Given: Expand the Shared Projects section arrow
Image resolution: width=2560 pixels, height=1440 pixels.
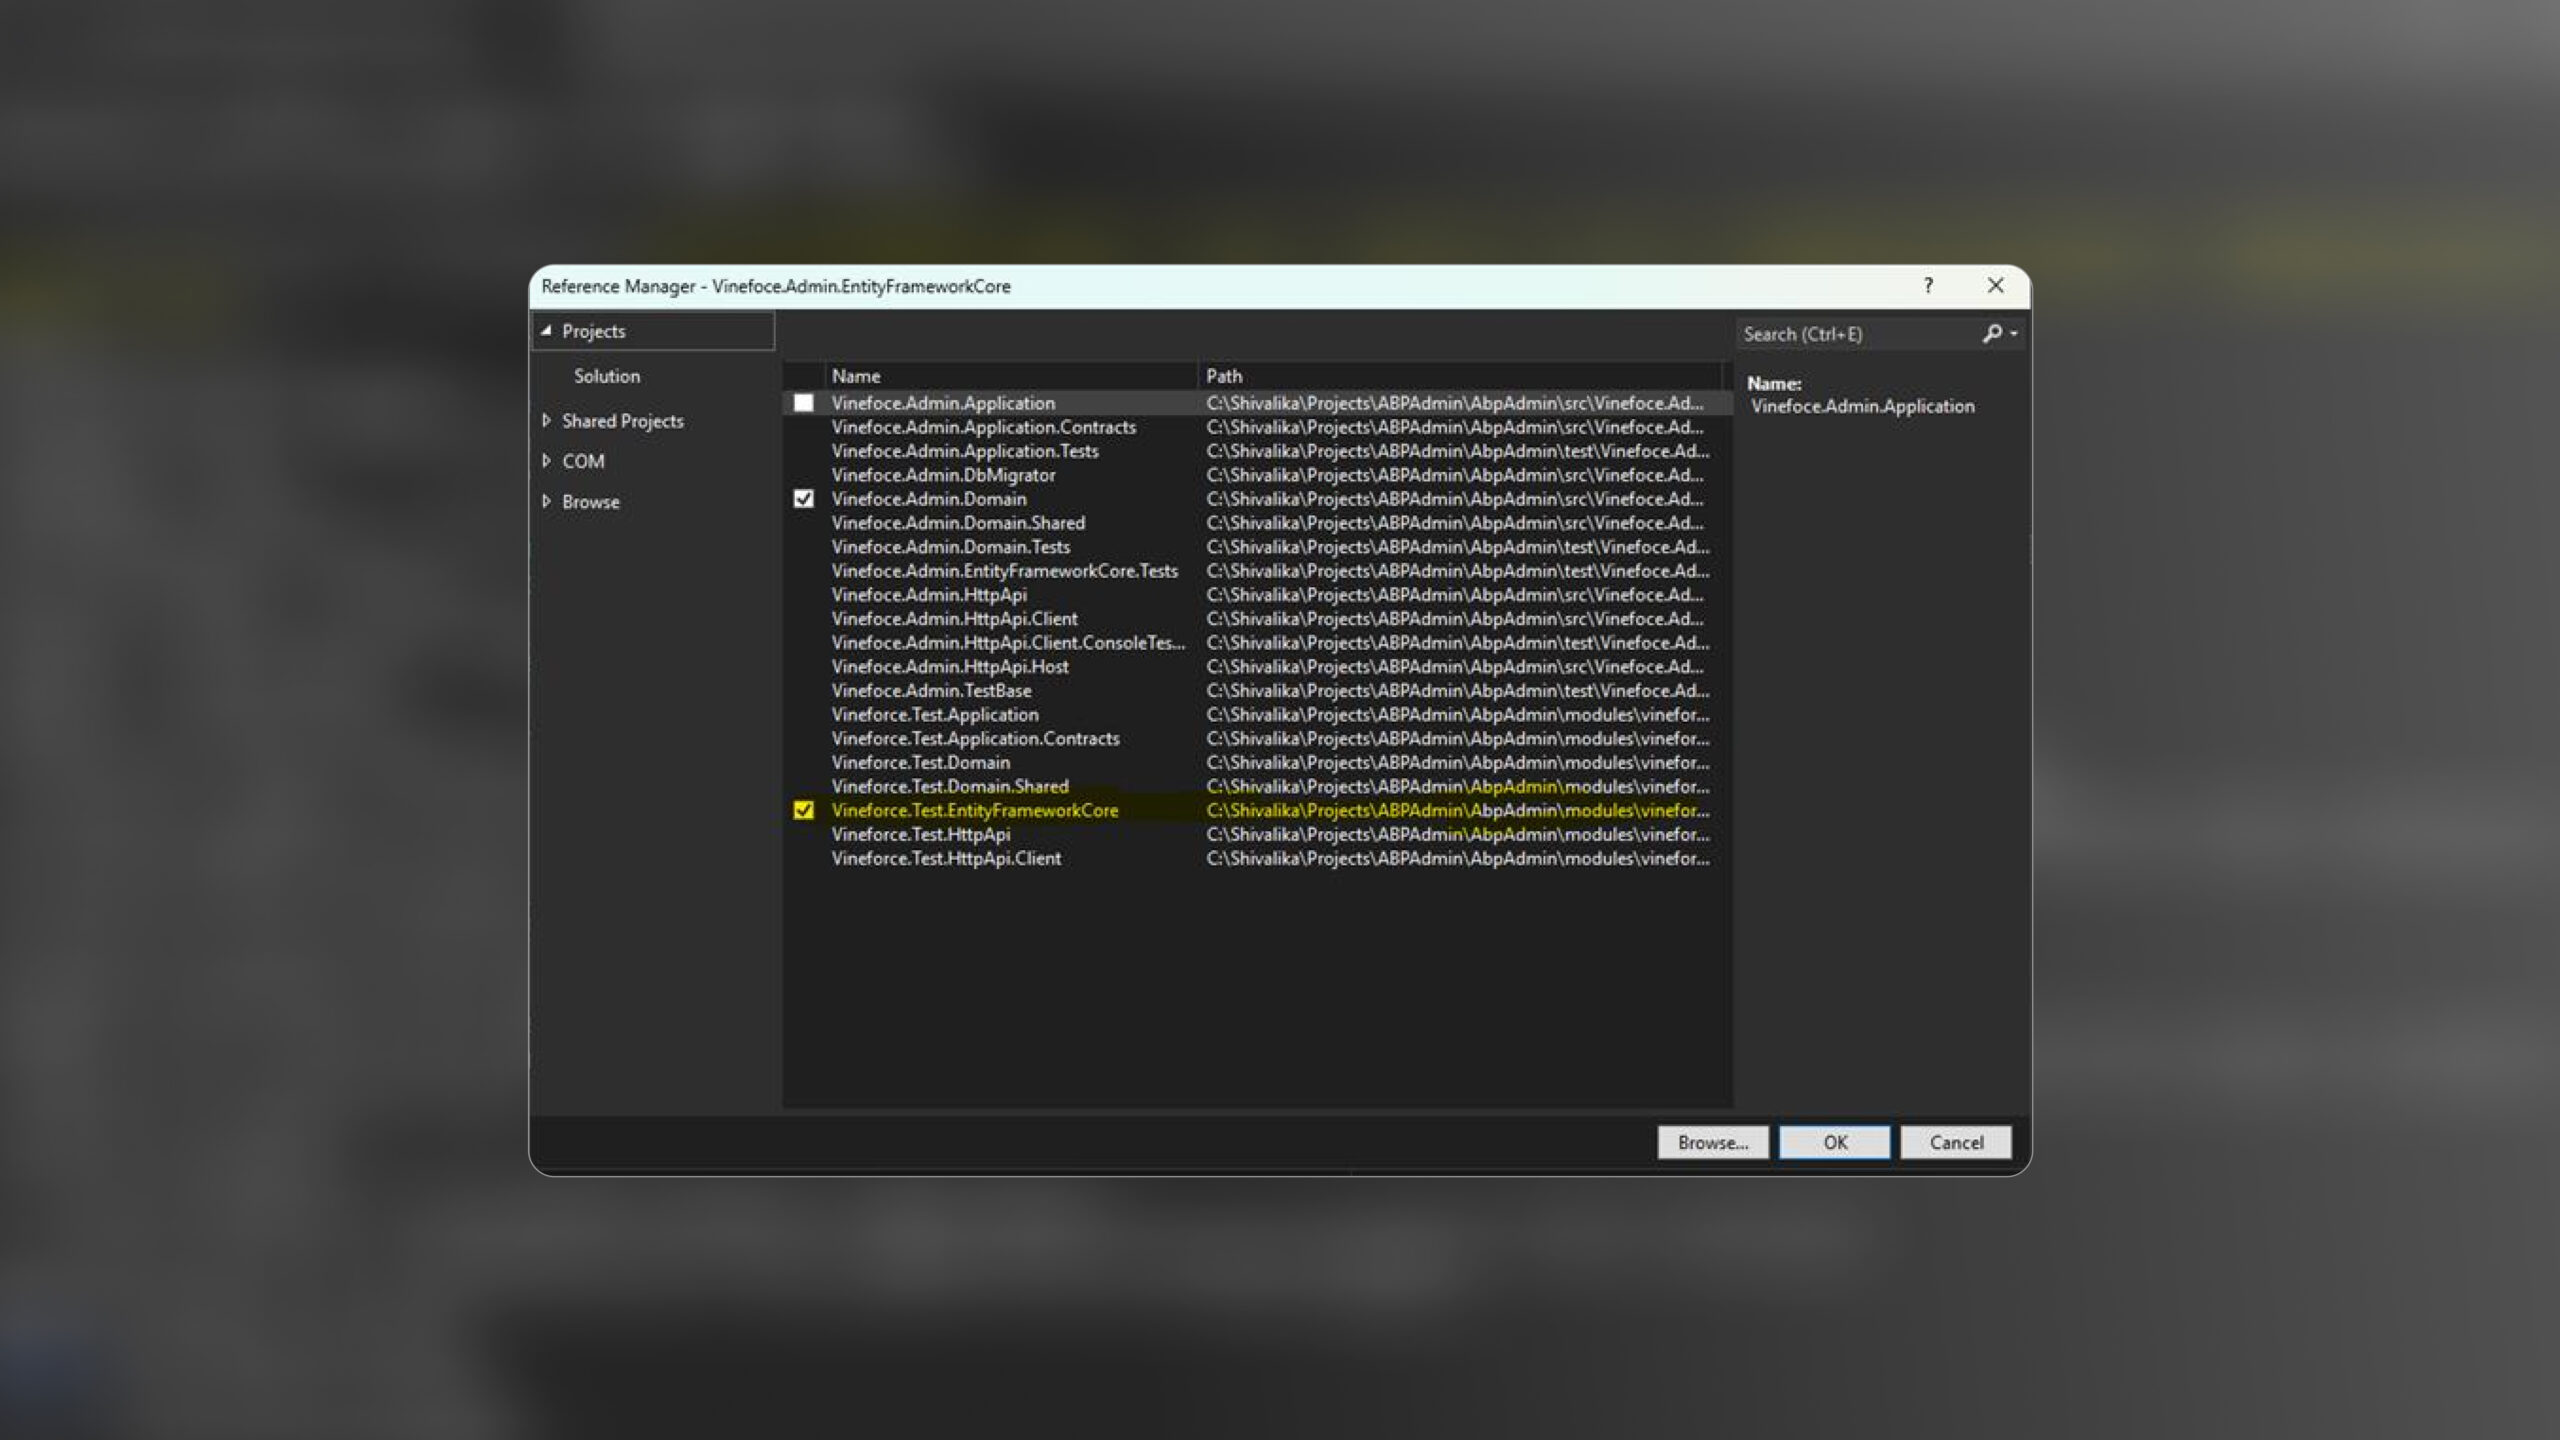Looking at the screenshot, I should [x=546, y=421].
